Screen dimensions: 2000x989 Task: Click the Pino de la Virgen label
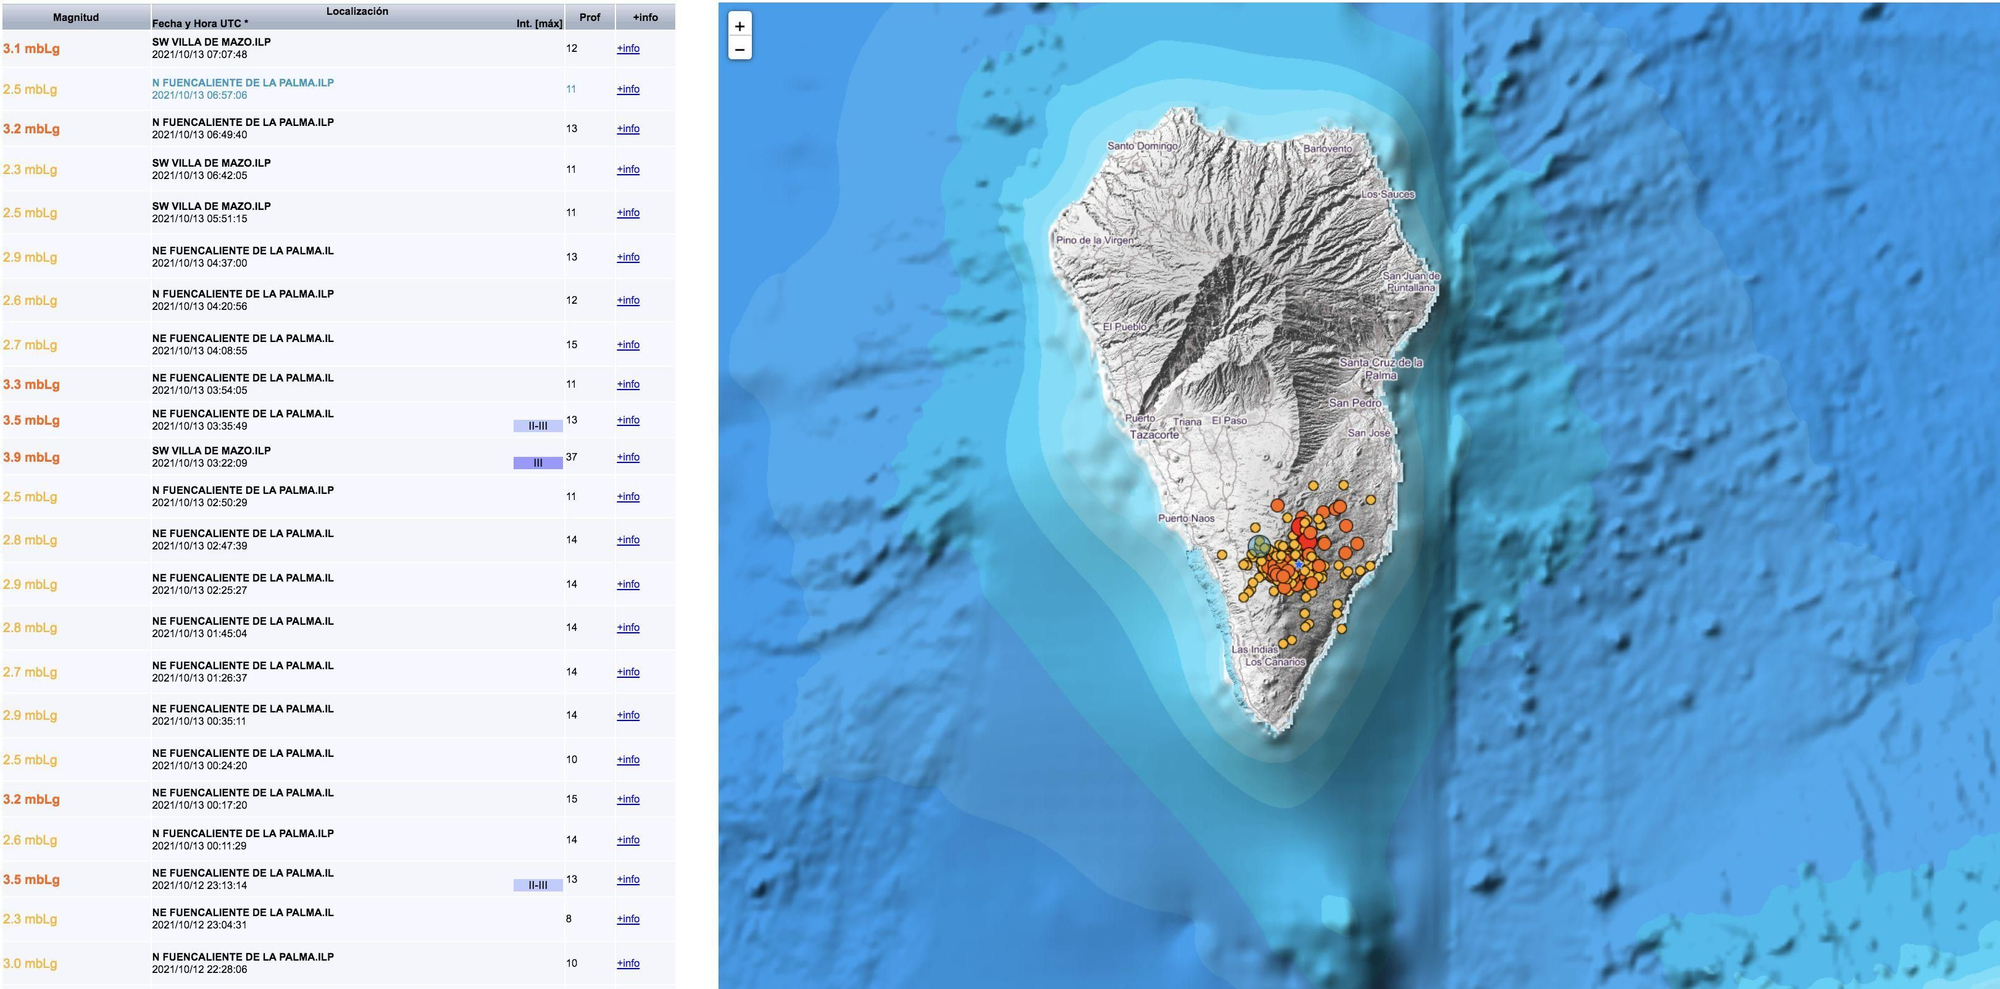[x=1095, y=240]
